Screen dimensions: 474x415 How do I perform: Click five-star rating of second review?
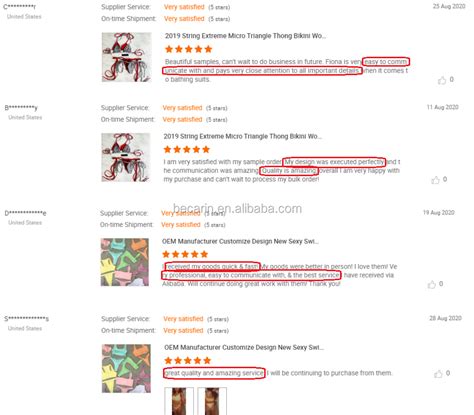[x=187, y=149]
